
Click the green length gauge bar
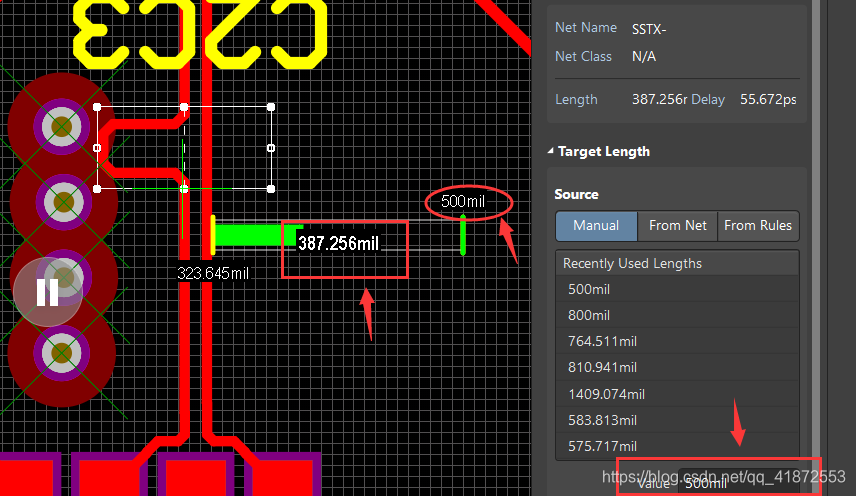(257, 235)
